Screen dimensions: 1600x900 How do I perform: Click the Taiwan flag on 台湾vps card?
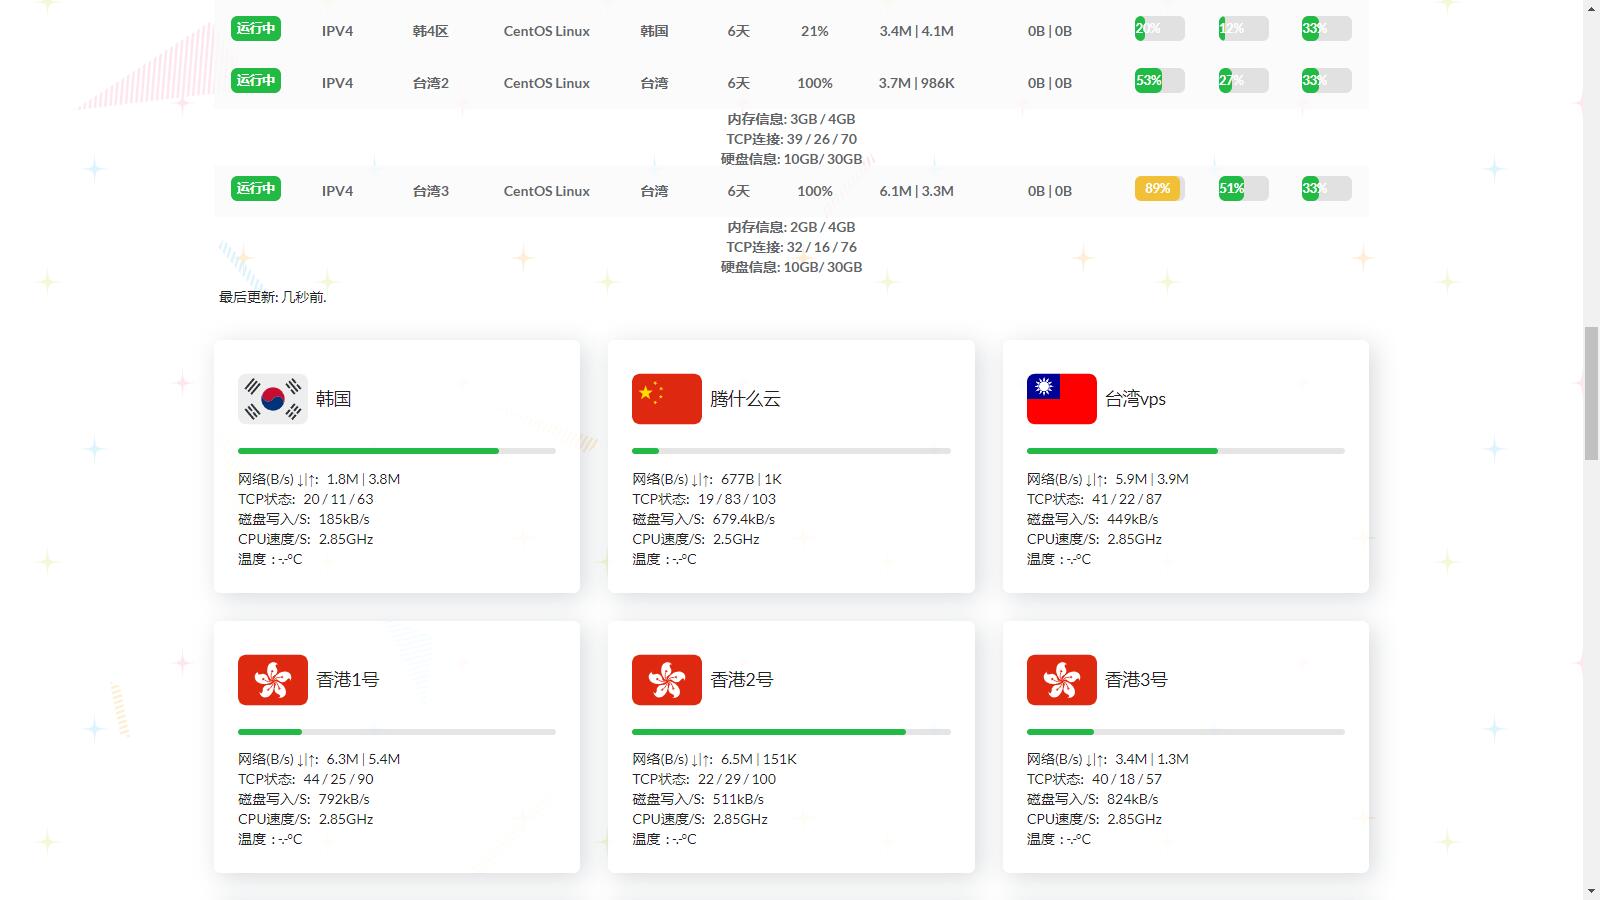[1061, 399]
